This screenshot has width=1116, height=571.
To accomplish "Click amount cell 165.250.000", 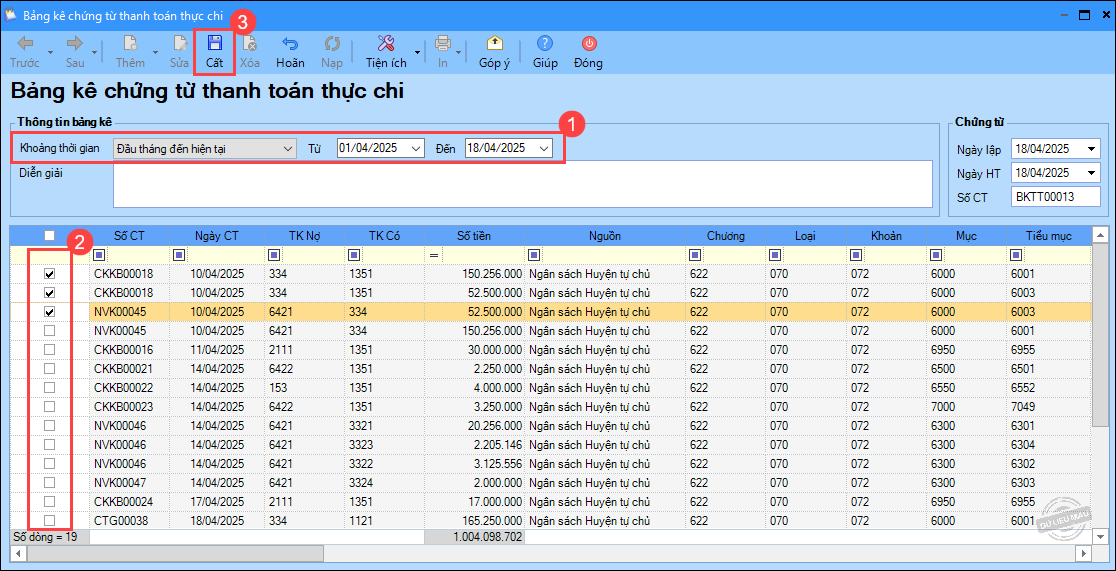I will 474,520.
